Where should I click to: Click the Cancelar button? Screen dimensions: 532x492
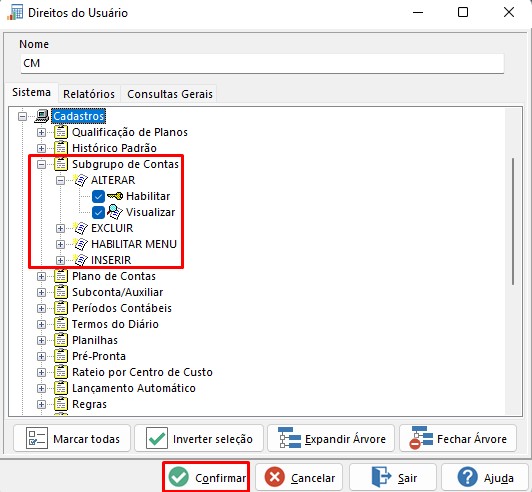point(299,477)
